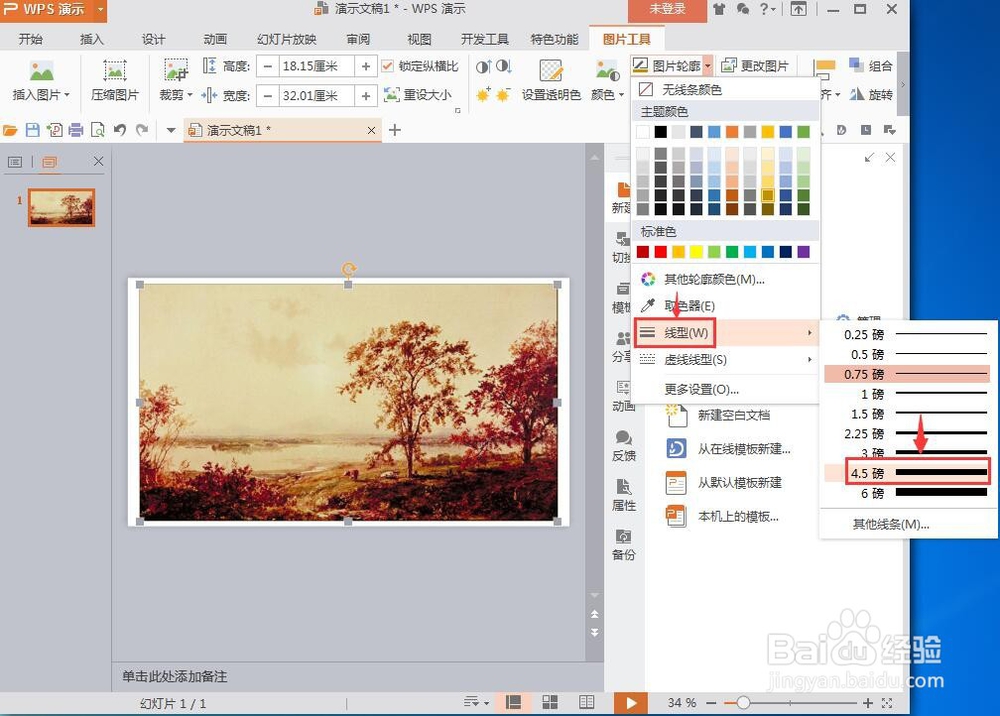Viewport: 1000px width, 716px height.
Task: Toggle the Lock Aspect Ratio checkbox
Action: (387, 66)
